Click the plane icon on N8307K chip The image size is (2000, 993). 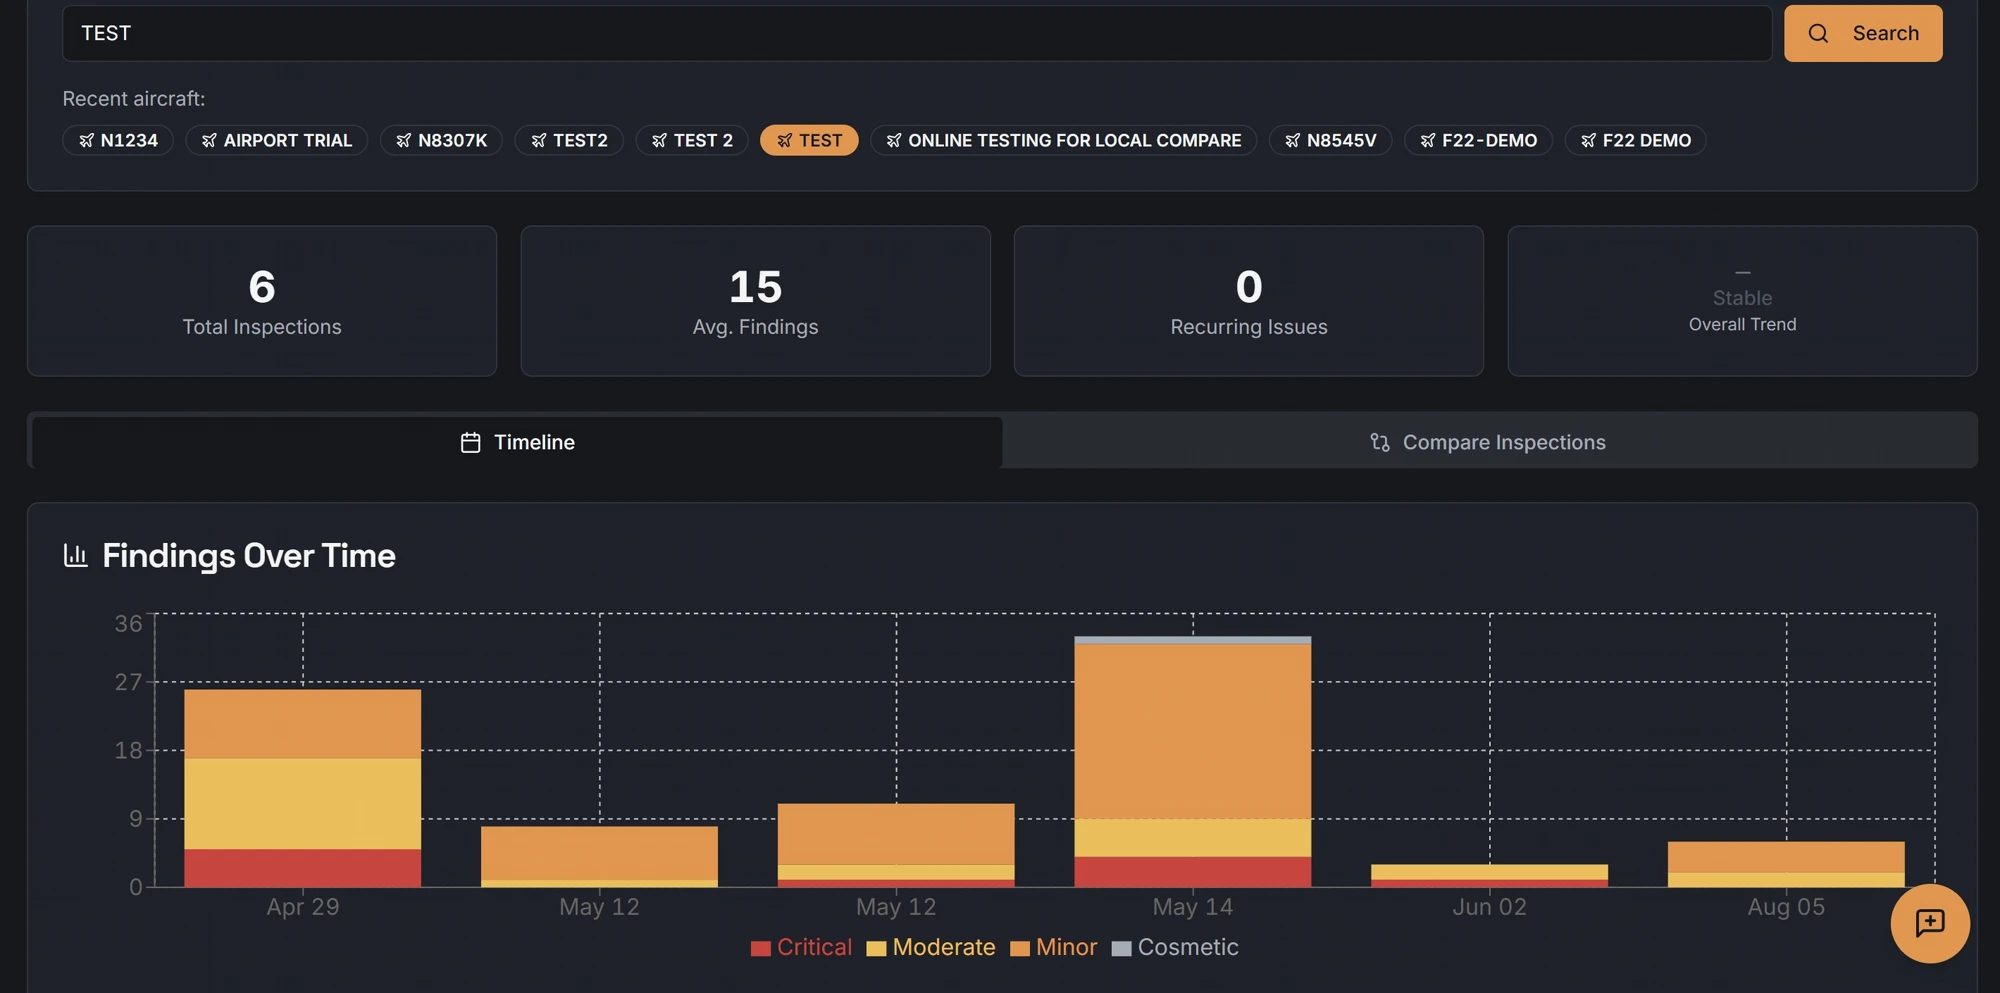404,140
